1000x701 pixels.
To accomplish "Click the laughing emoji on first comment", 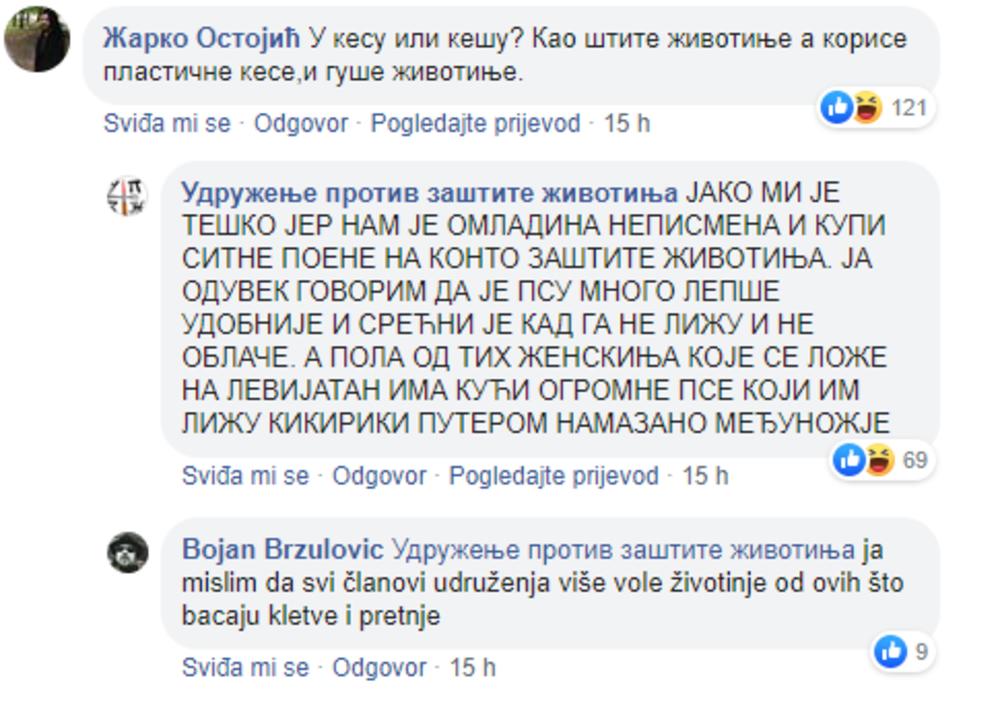I will [866, 107].
